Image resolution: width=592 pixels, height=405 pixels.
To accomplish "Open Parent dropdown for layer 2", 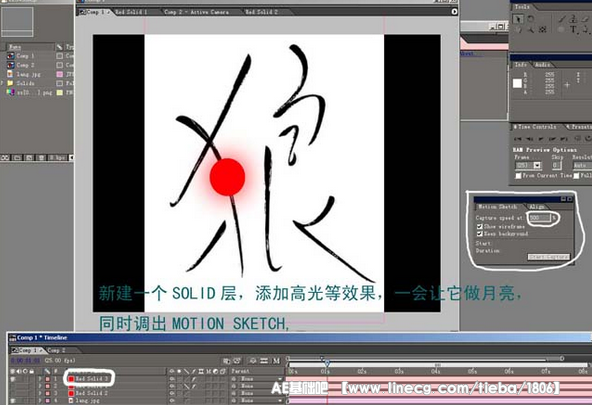I will point(261,386).
